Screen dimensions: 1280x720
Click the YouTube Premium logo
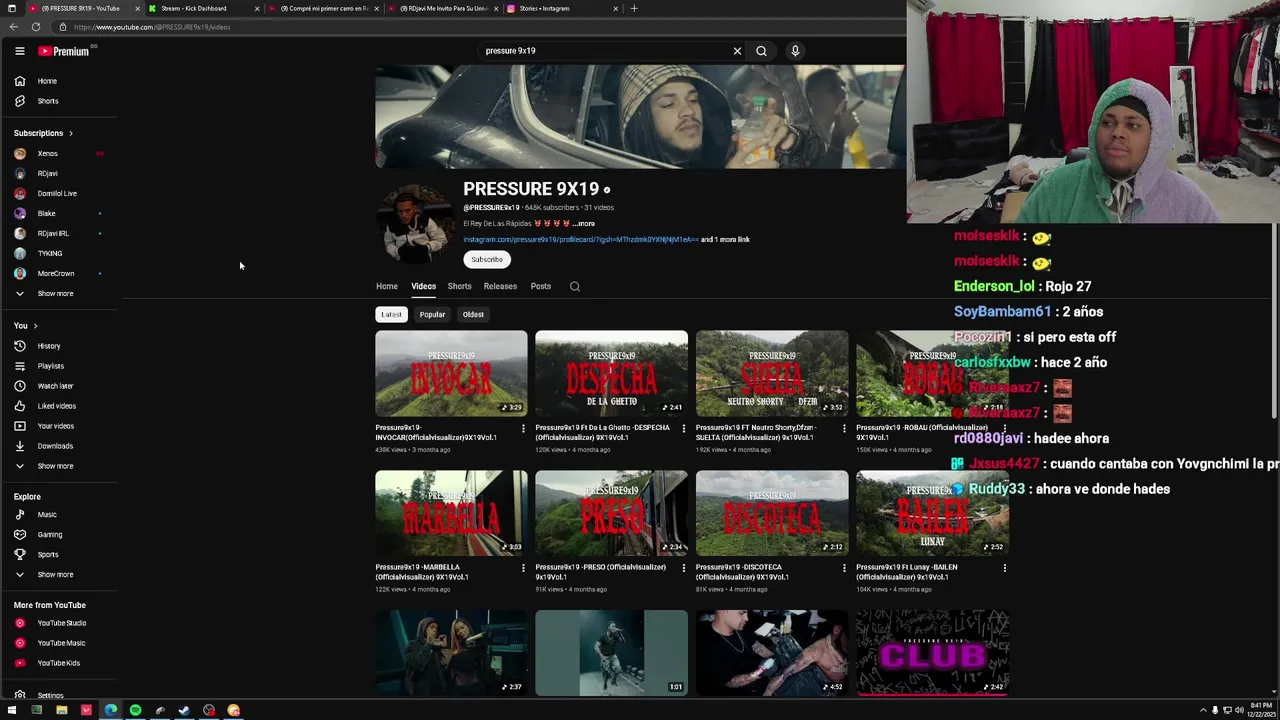pos(64,51)
